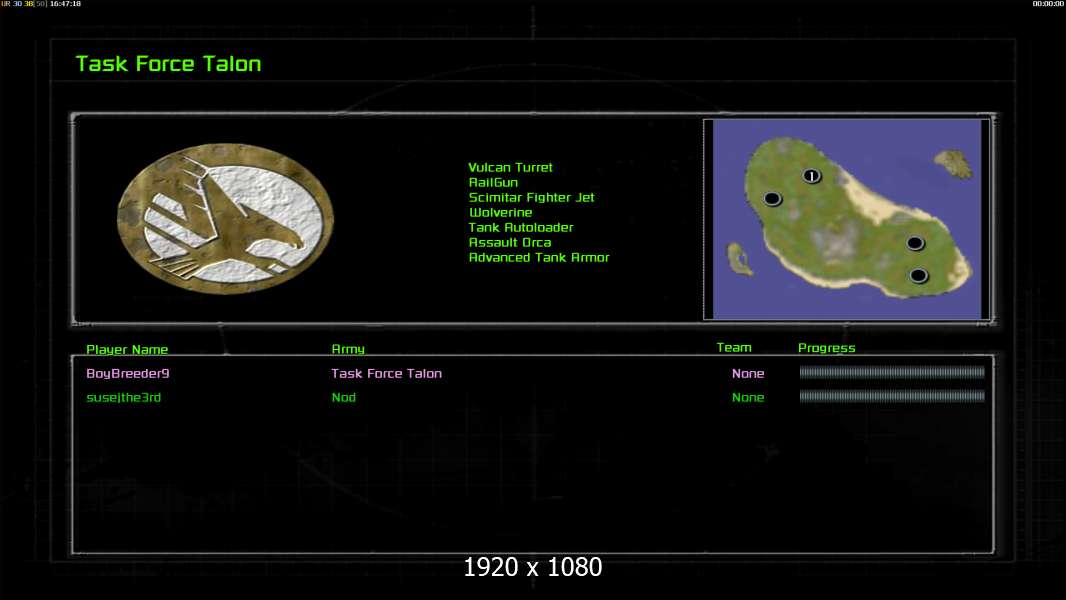Select player susejthe3rd
This screenshot has width=1066, height=600.
124,397
